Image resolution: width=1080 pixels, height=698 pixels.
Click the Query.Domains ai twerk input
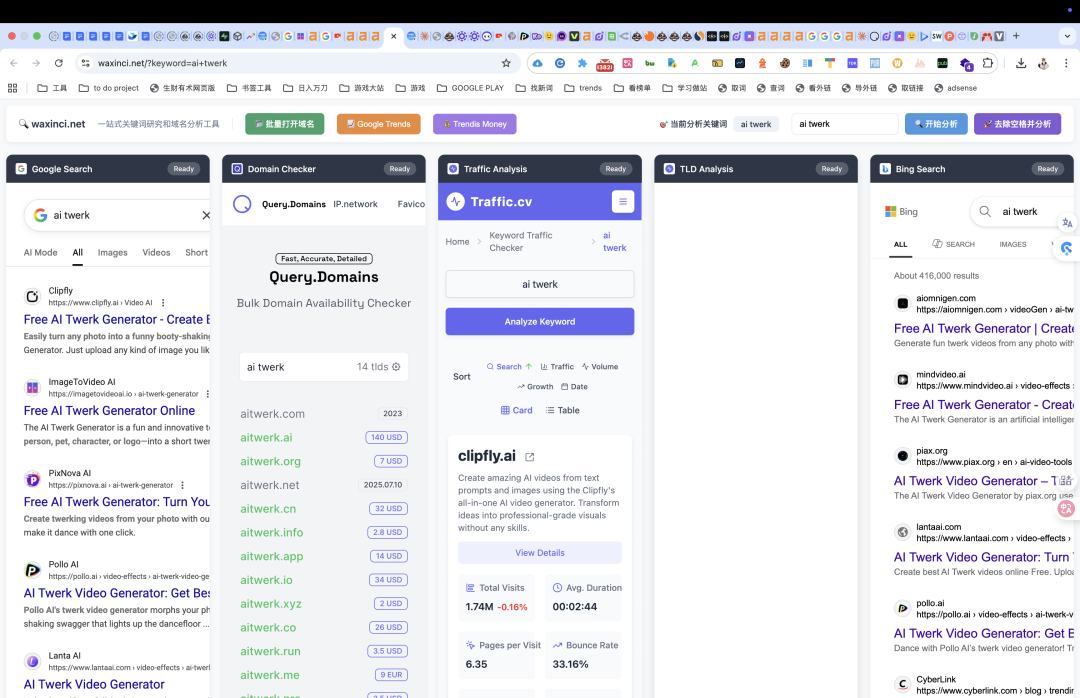pos(324,367)
